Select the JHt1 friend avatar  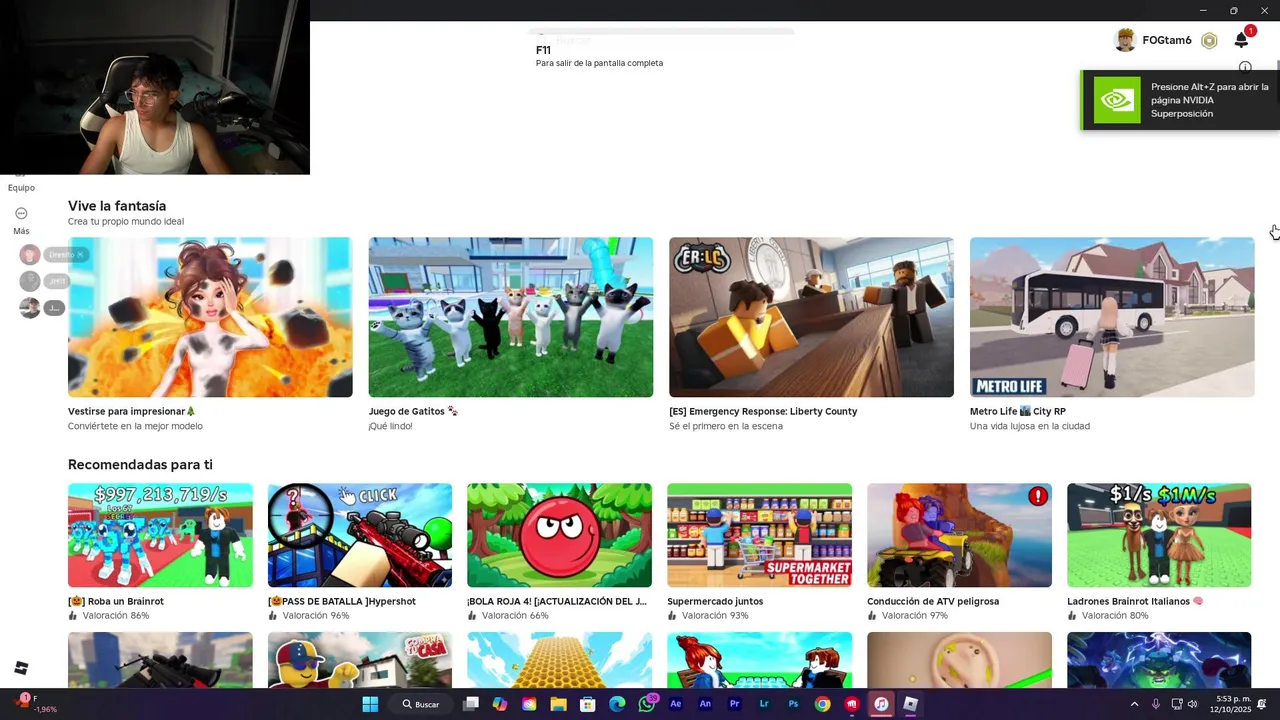[x=30, y=281]
